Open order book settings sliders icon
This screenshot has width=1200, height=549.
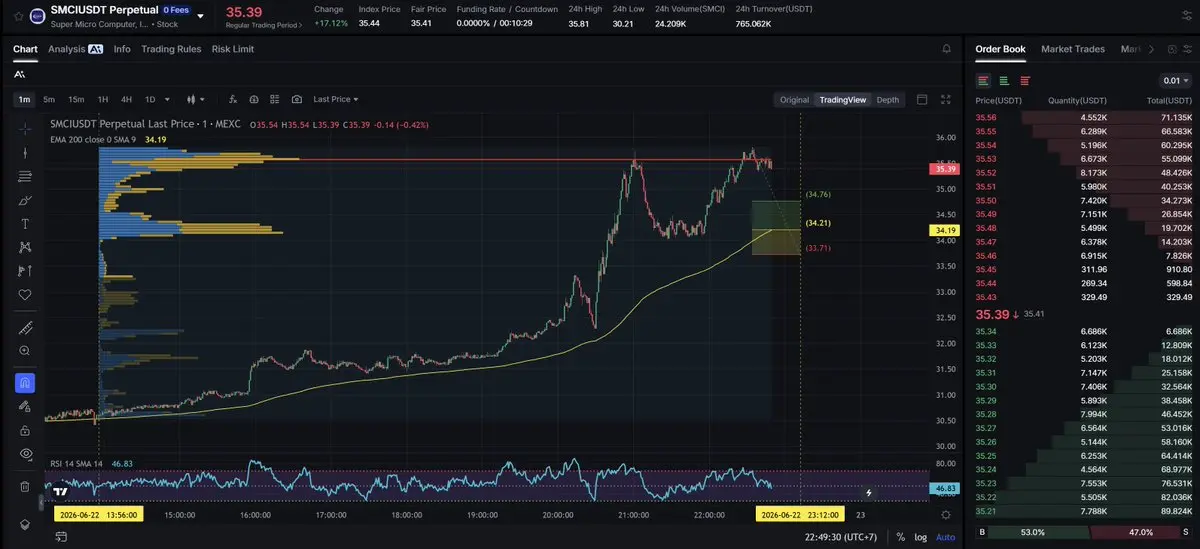tap(1187, 49)
